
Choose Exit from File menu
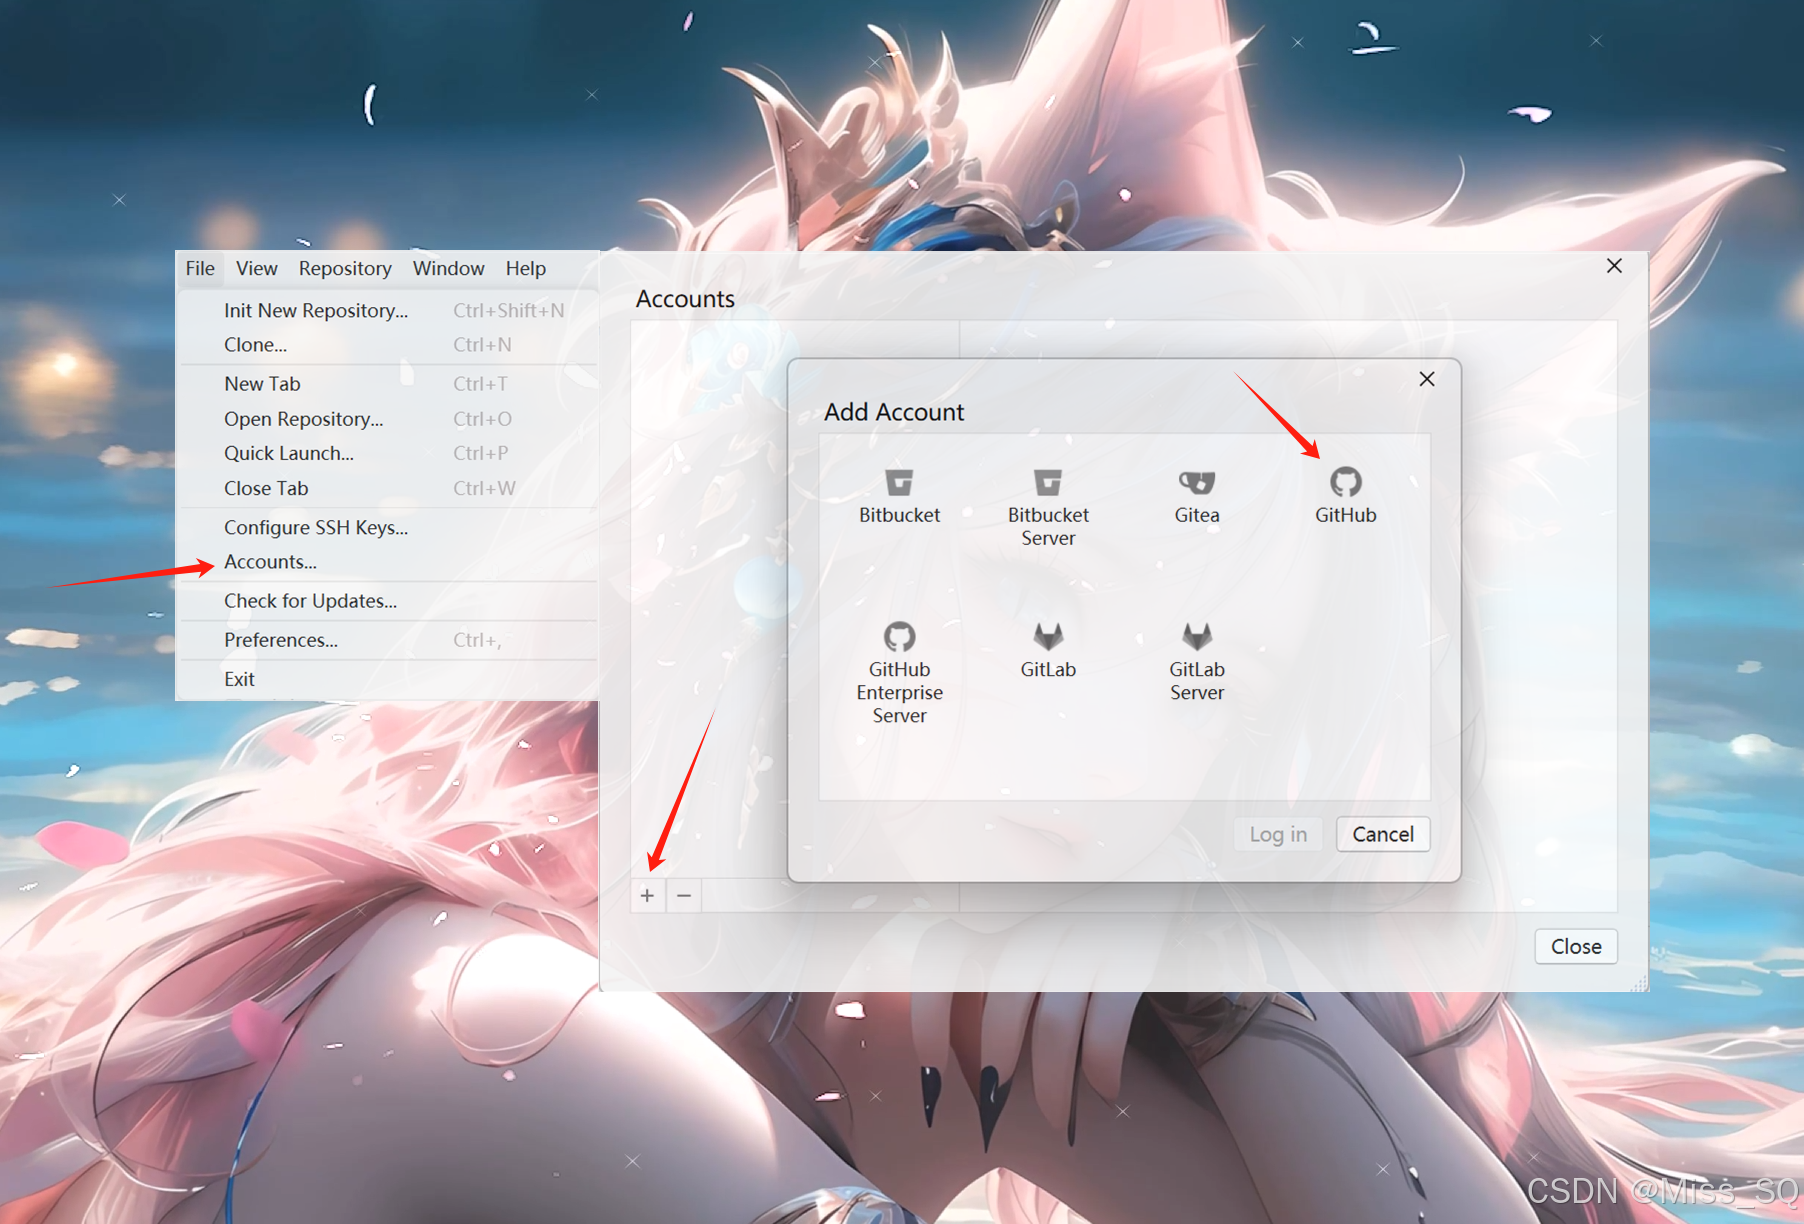pos(388,679)
